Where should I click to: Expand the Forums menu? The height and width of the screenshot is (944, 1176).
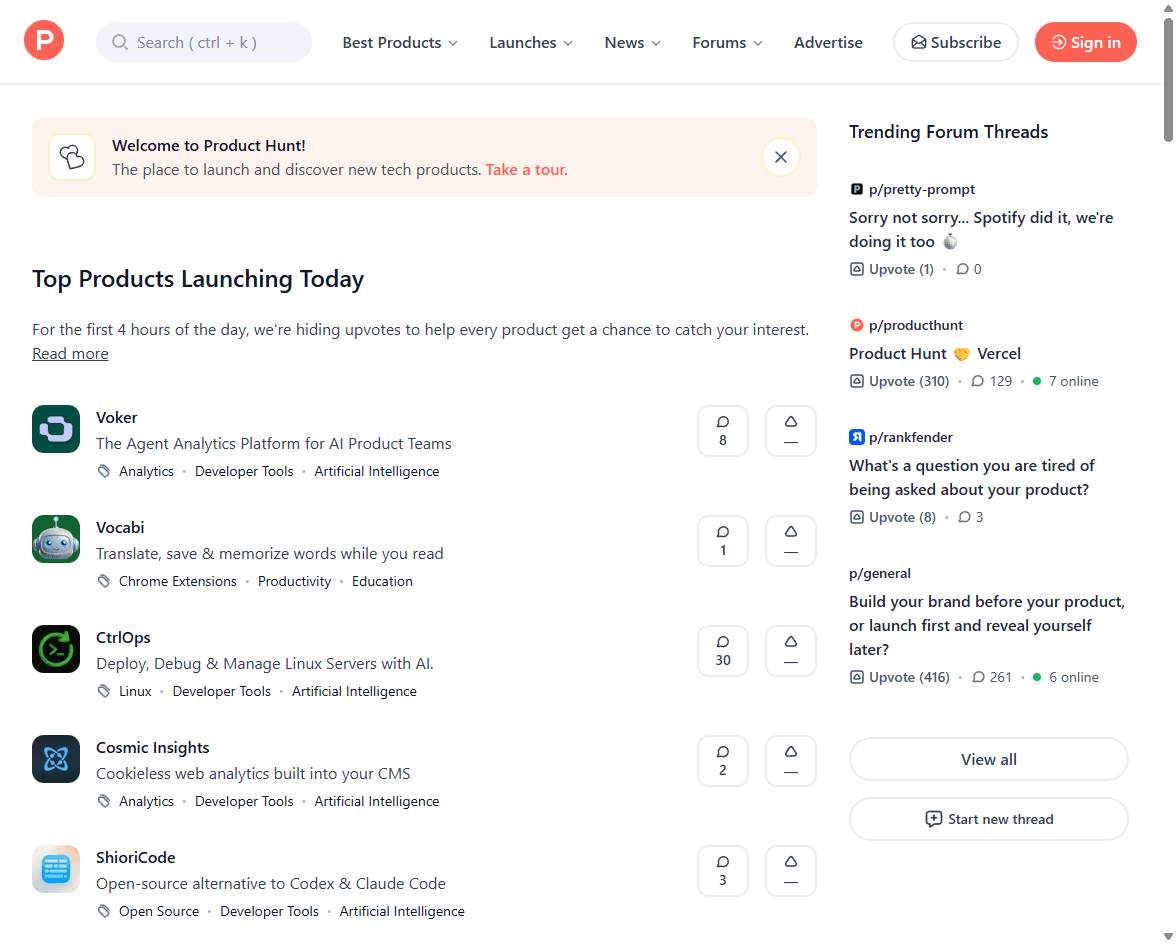coord(727,43)
